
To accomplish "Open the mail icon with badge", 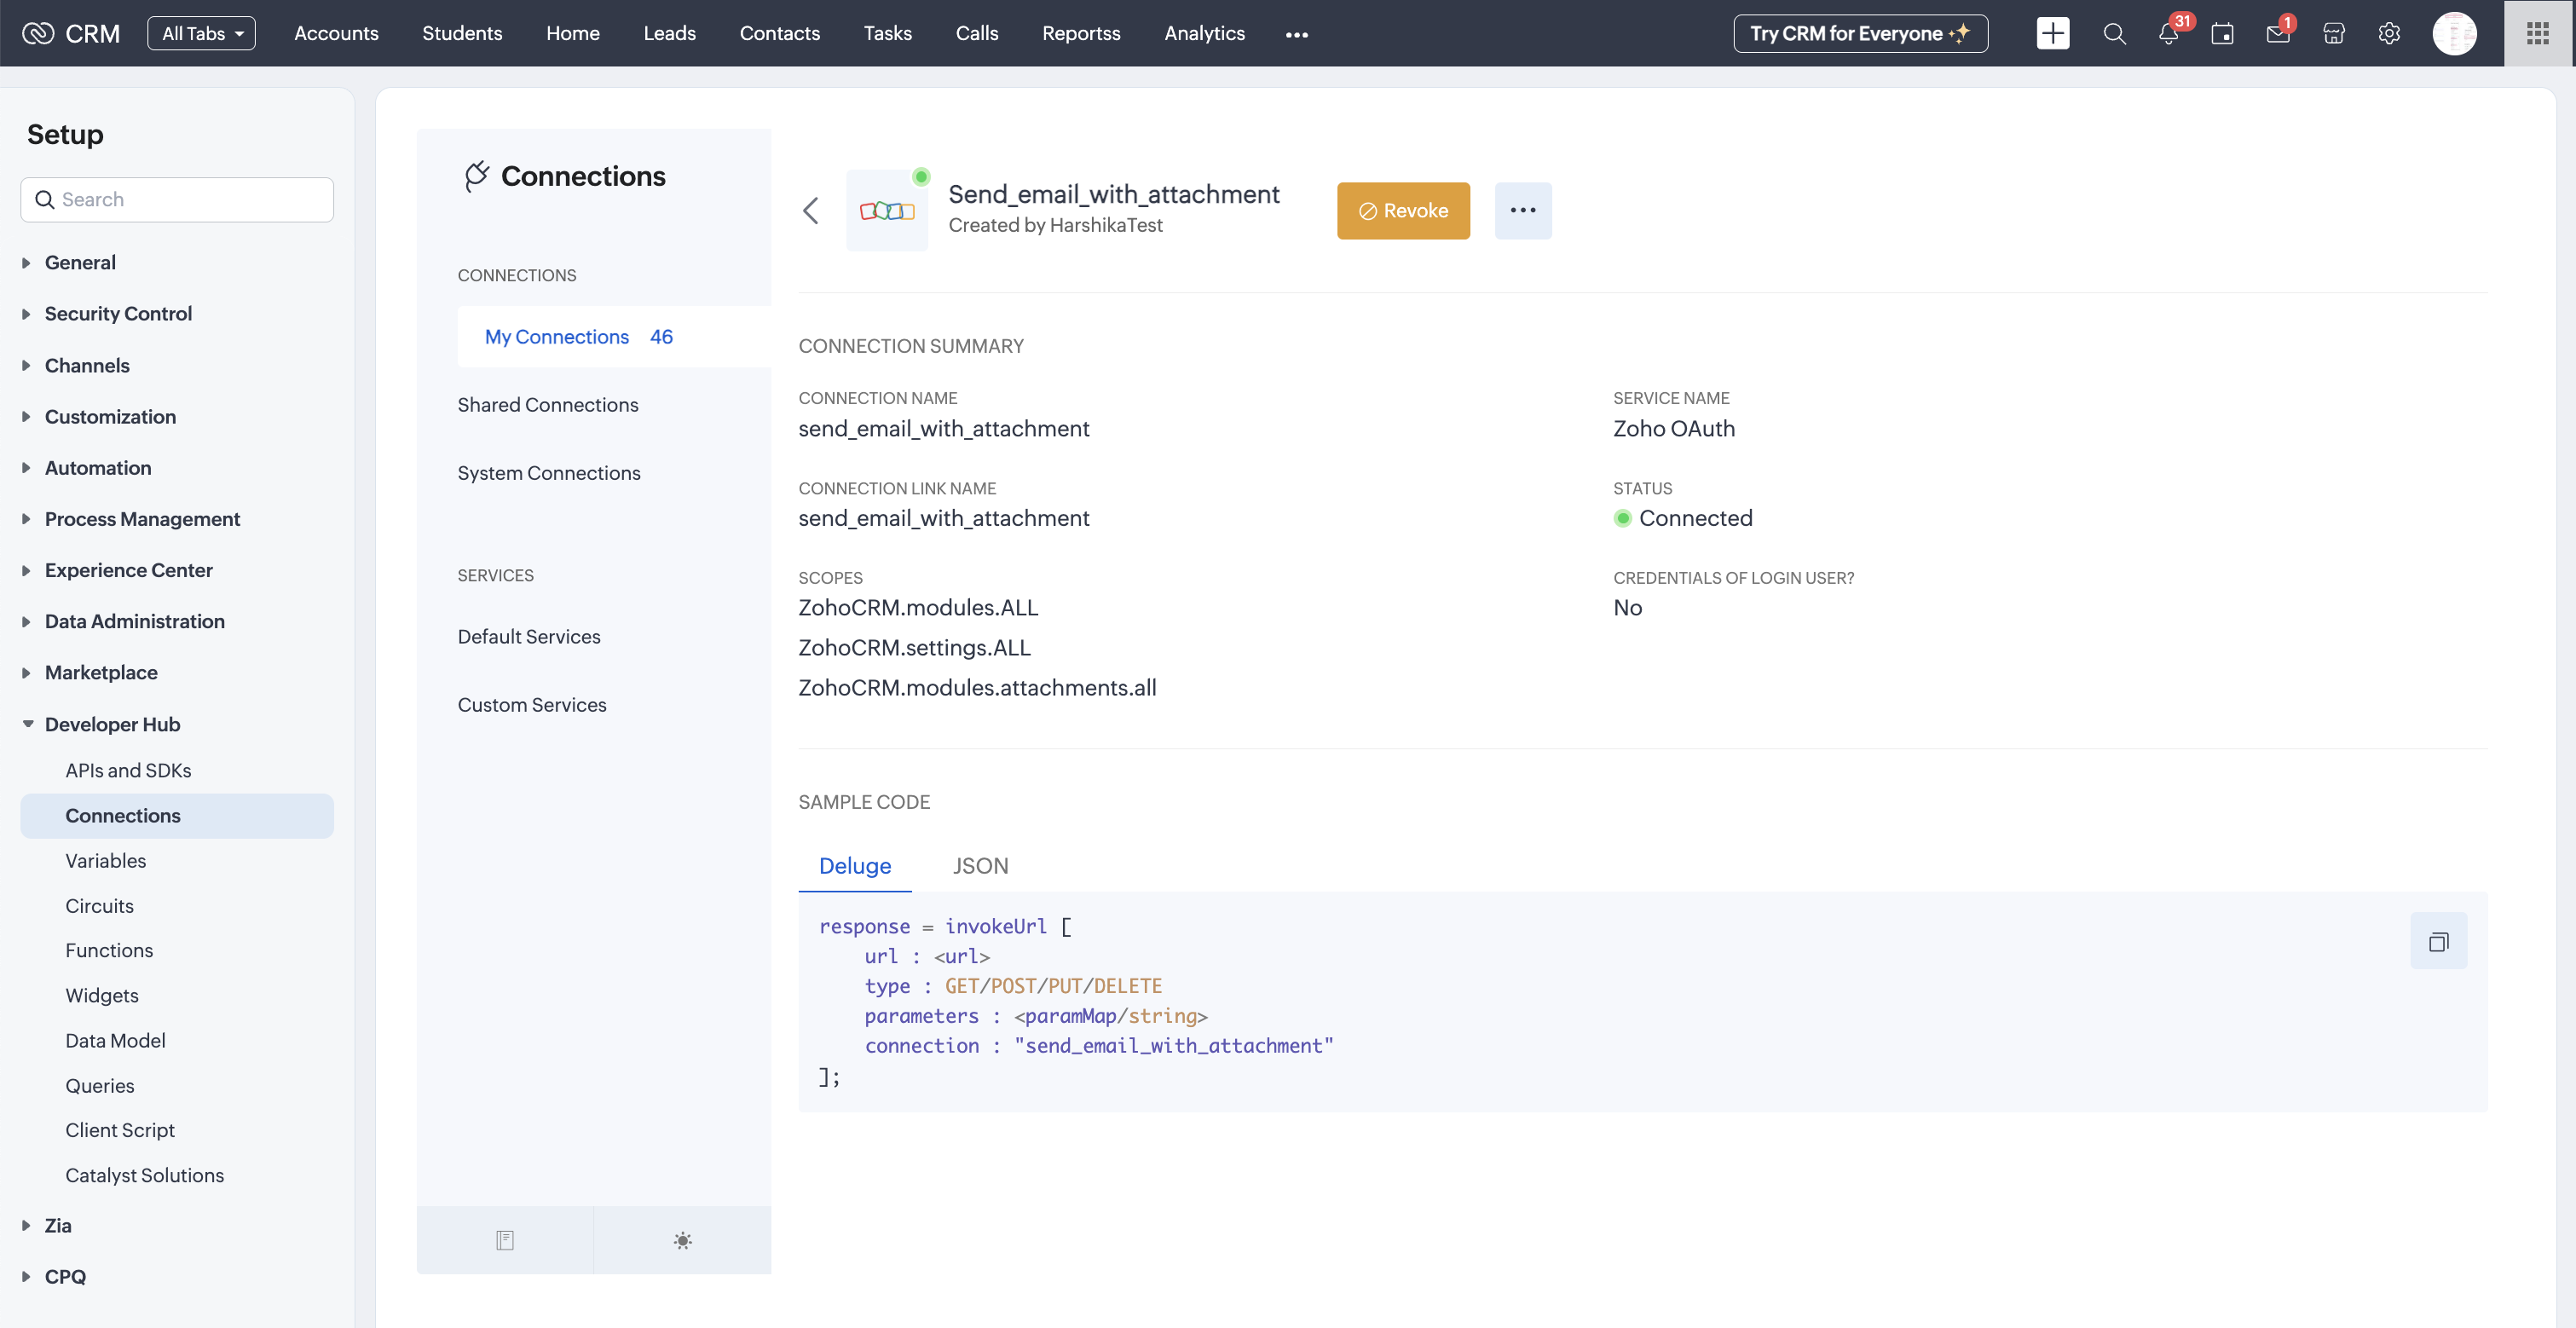I will pyautogui.click(x=2277, y=34).
